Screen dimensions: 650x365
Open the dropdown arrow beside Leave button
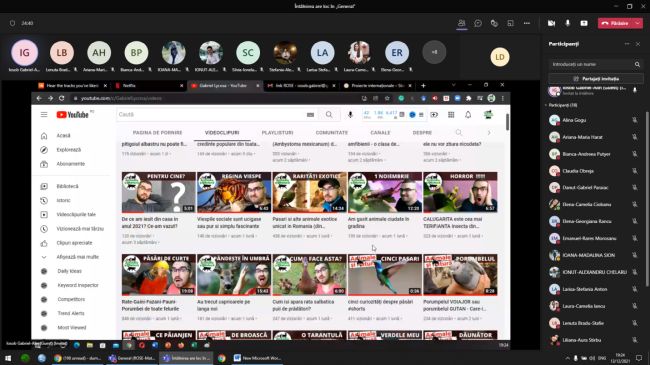coord(638,23)
